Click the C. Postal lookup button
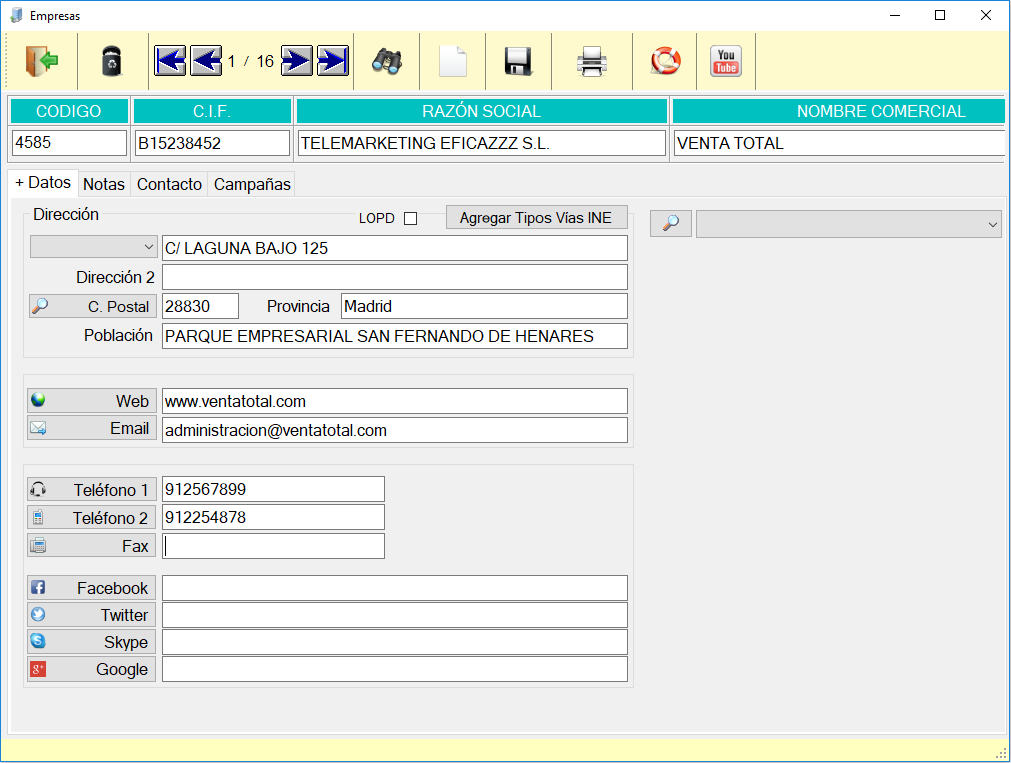 pos(93,306)
